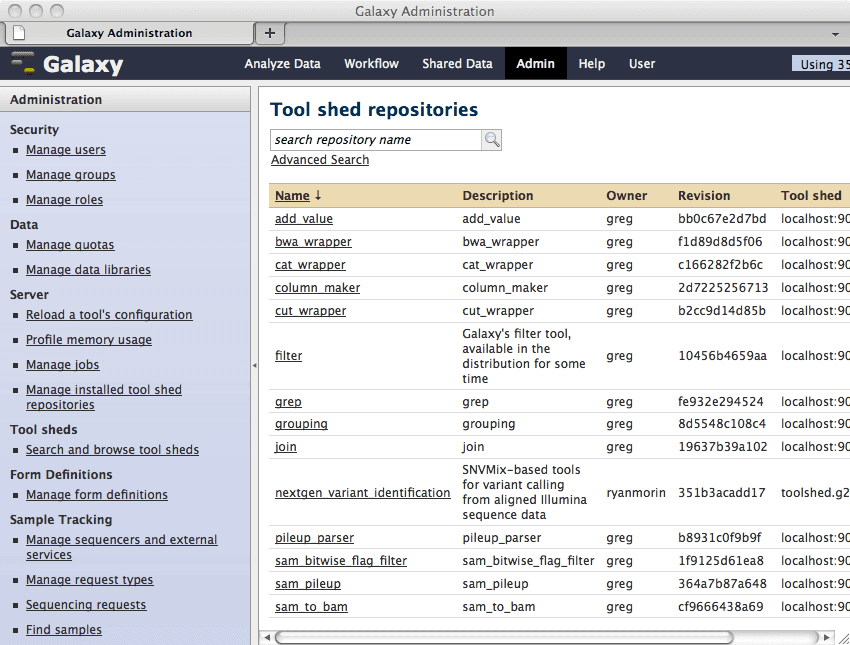
Task: Click the search magnifier icon
Action: pos(491,140)
